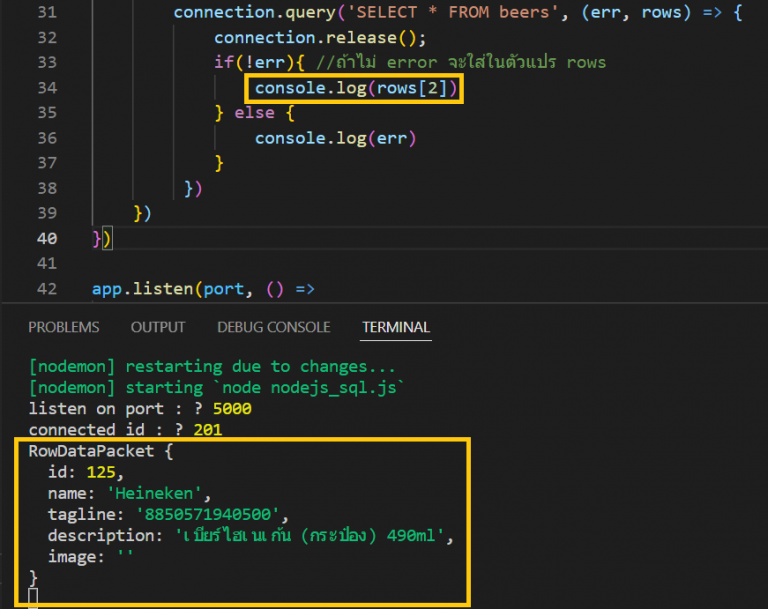This screenshot has width=768, height=609.
Task: Click the terminal input cursor block
Action: point(33,598)
